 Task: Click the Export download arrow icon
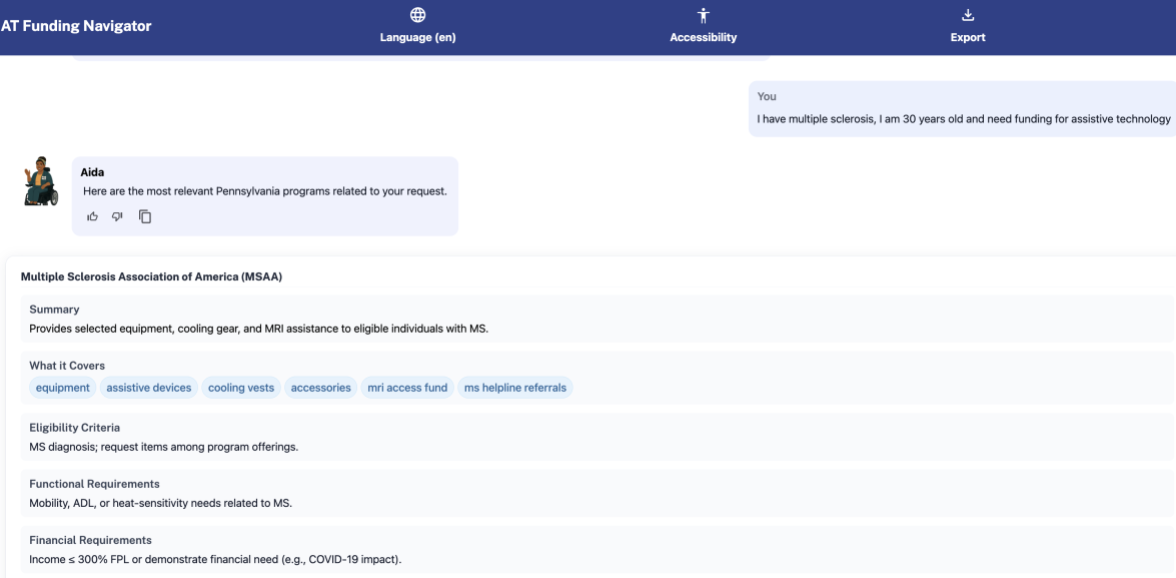pos(967,14)
